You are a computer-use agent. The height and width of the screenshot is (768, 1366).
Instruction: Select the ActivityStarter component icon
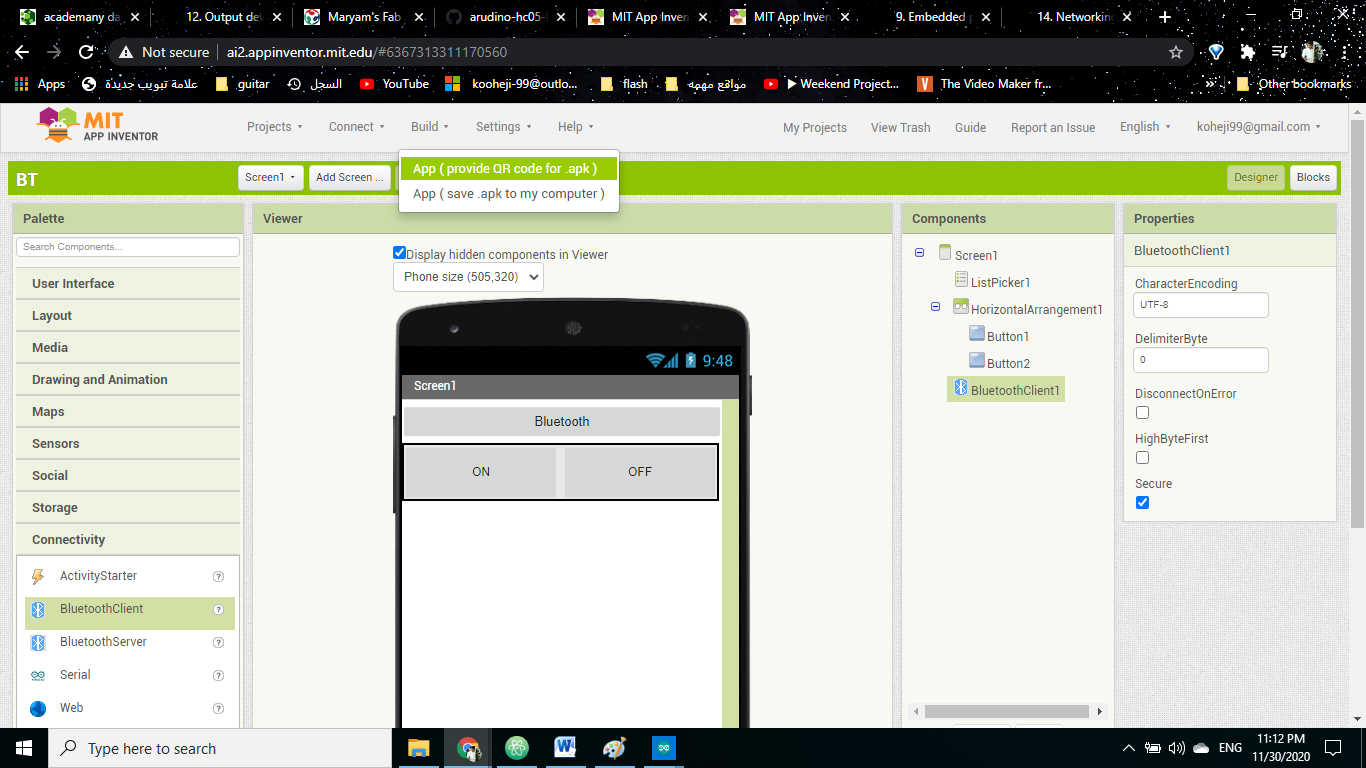point(40,575)
